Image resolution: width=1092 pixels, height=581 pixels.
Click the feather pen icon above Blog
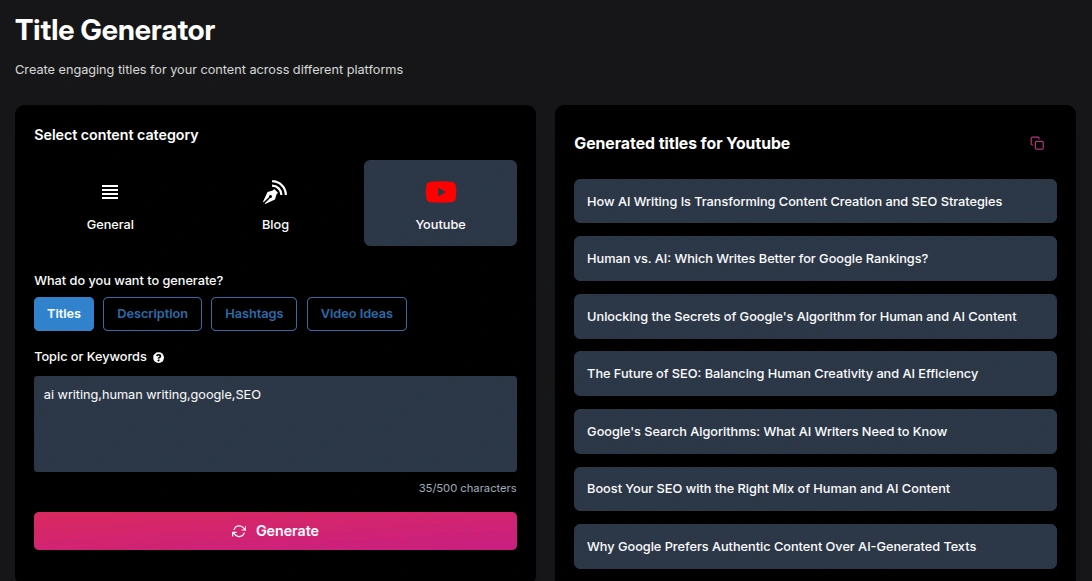[x=275, y=192]
